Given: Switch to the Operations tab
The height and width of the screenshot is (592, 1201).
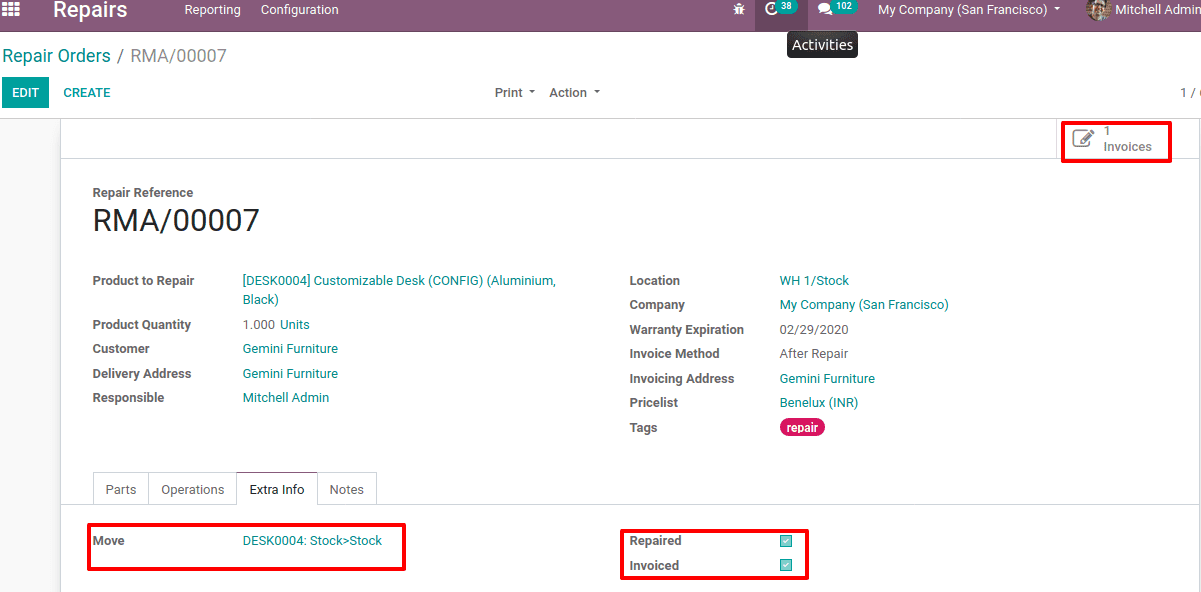Looking at the screenshot, I should coord(193,489).
